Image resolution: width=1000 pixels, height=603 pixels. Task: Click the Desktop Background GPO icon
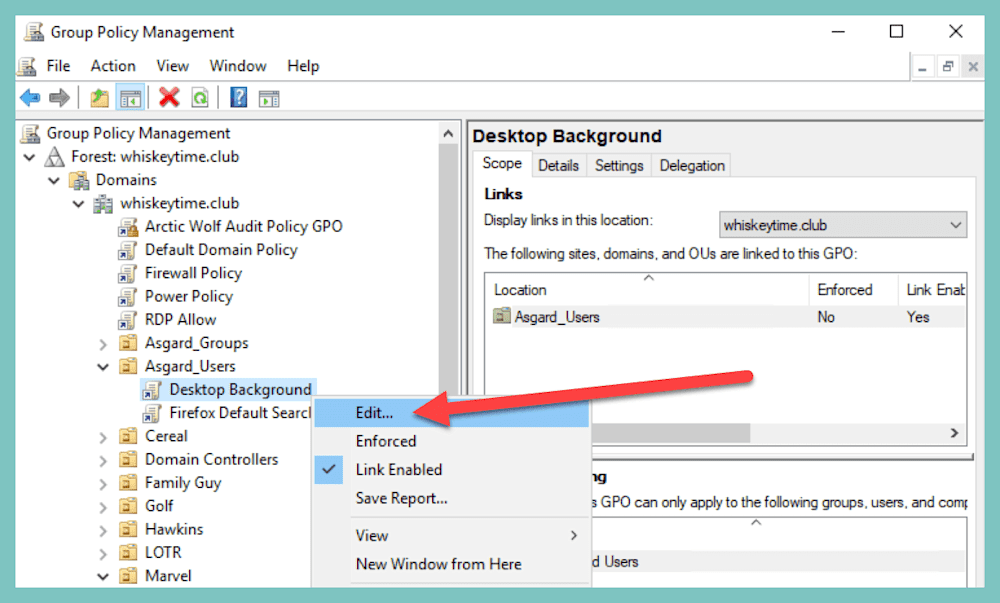tap(152, 389)
